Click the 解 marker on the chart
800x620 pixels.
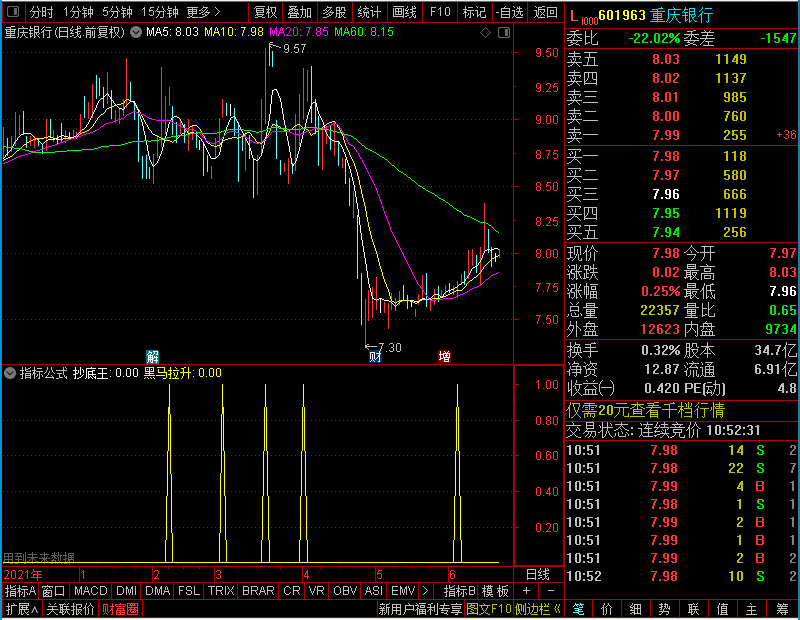coord(152,356)
